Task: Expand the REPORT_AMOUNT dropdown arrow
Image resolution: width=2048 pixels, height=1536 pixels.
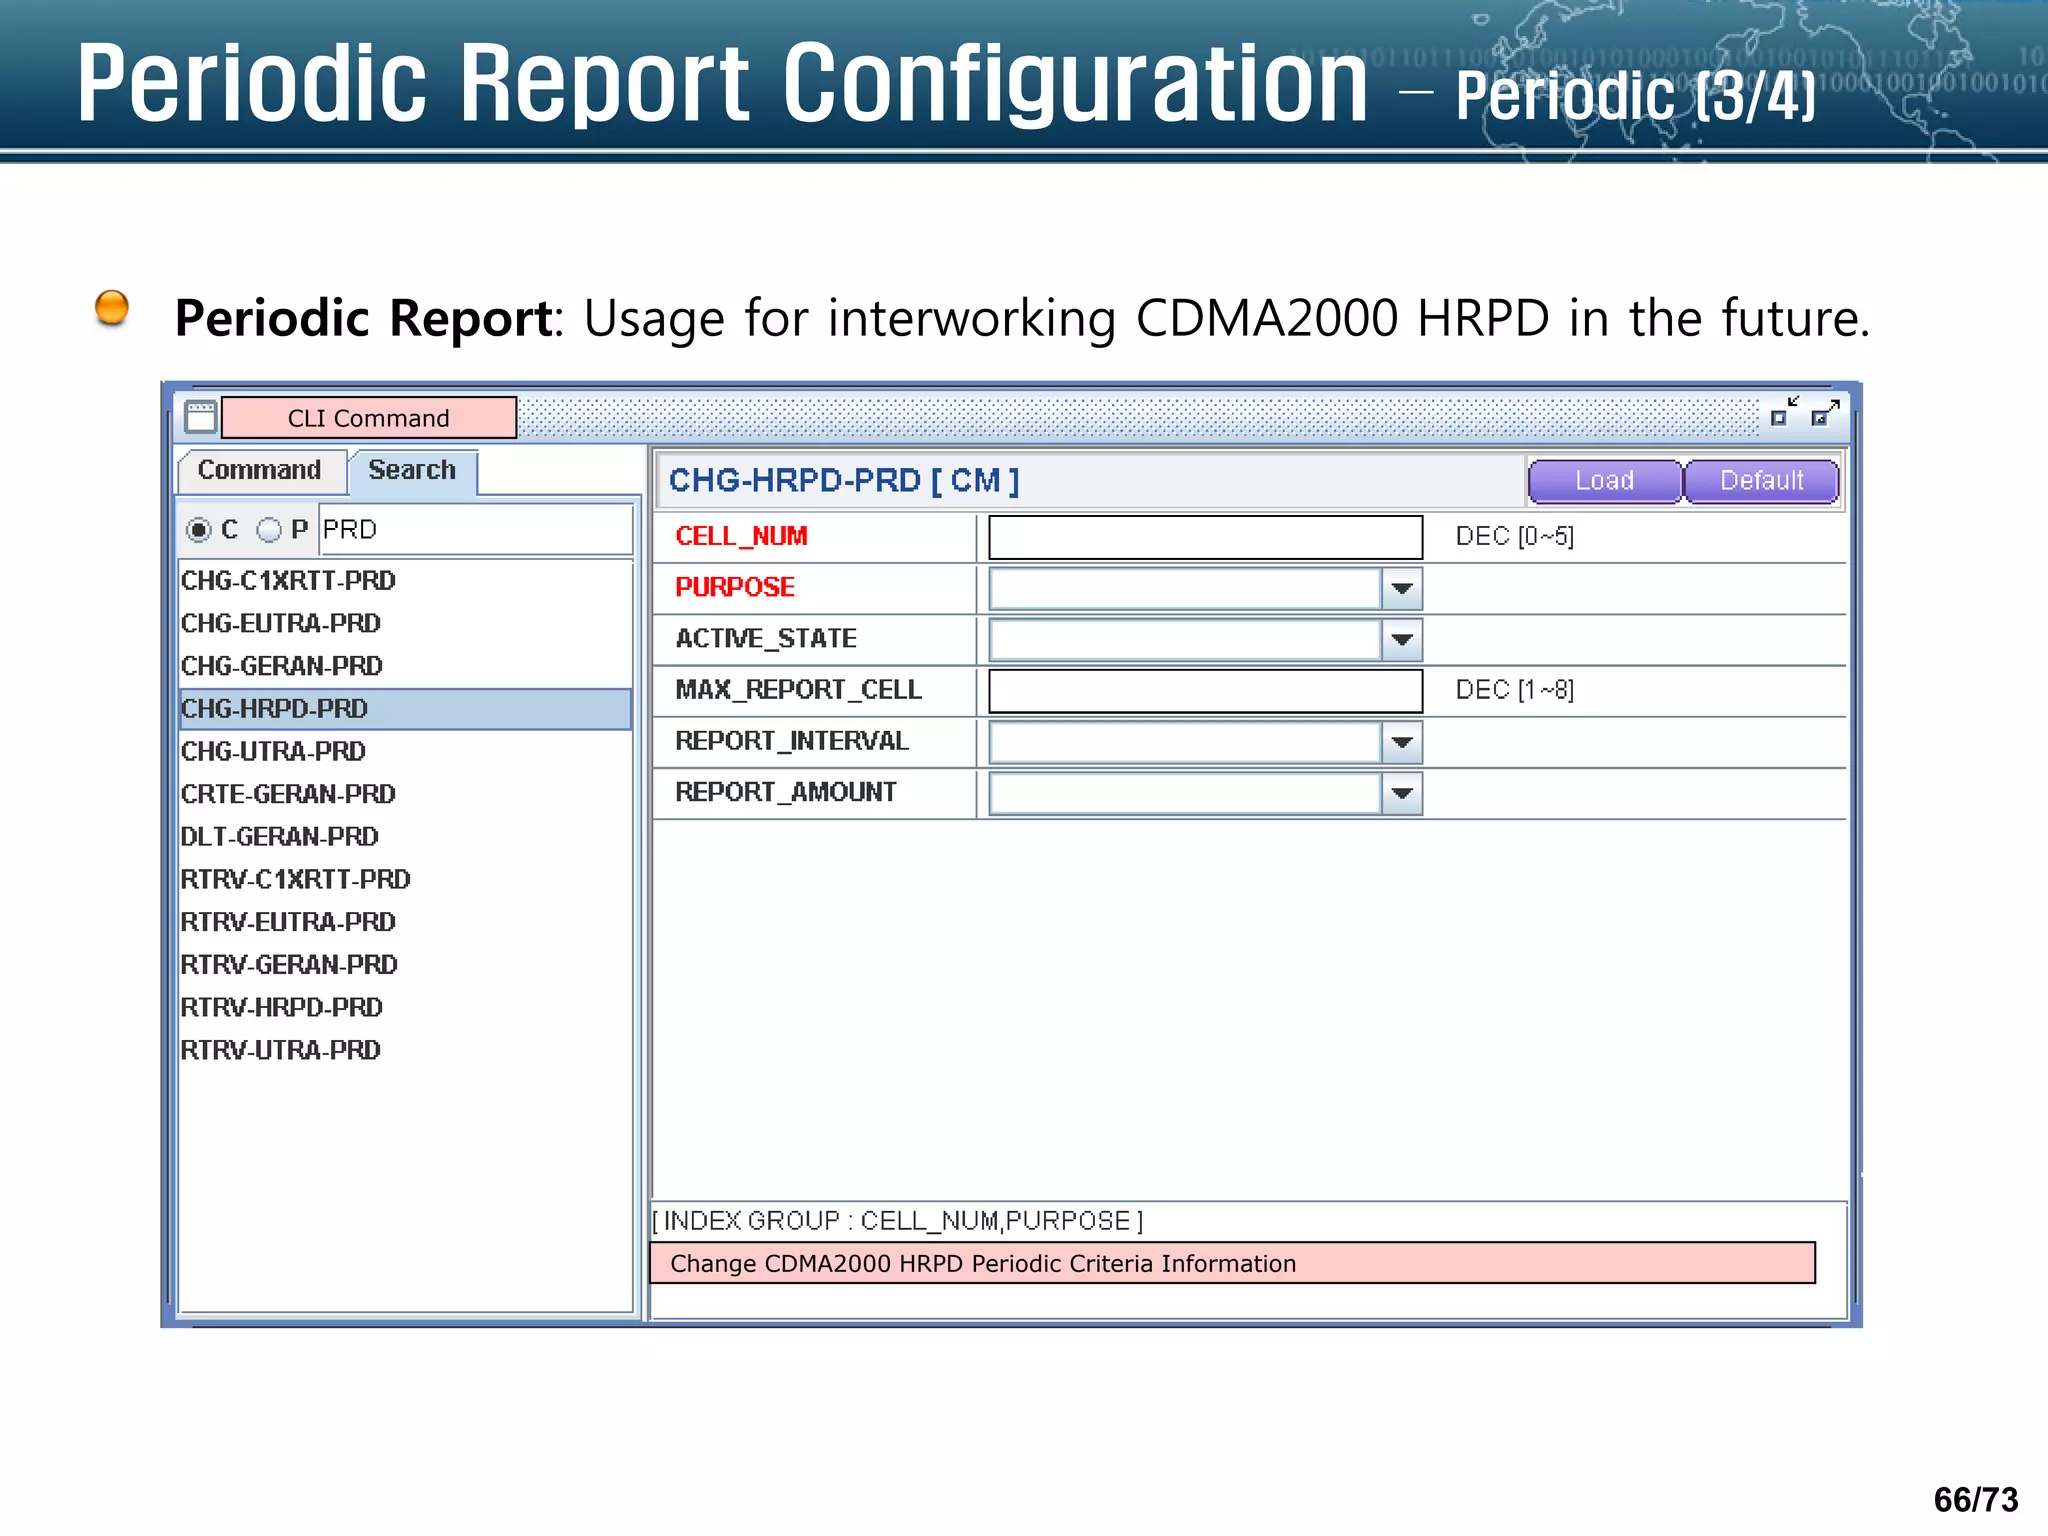Action: (x=1402, y=793)
